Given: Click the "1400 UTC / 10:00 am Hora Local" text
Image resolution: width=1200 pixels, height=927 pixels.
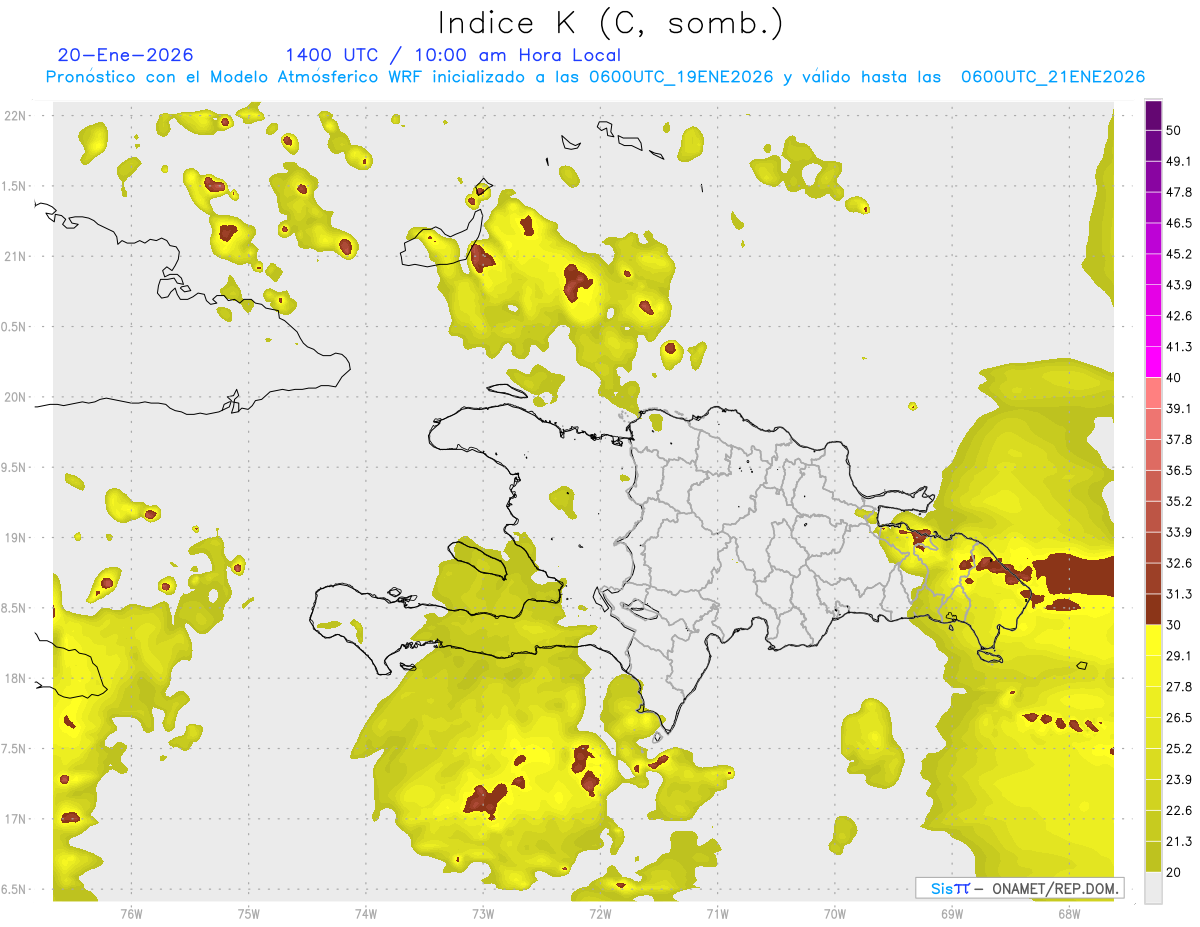Looking at the screenshot, I should coord(452,55).
